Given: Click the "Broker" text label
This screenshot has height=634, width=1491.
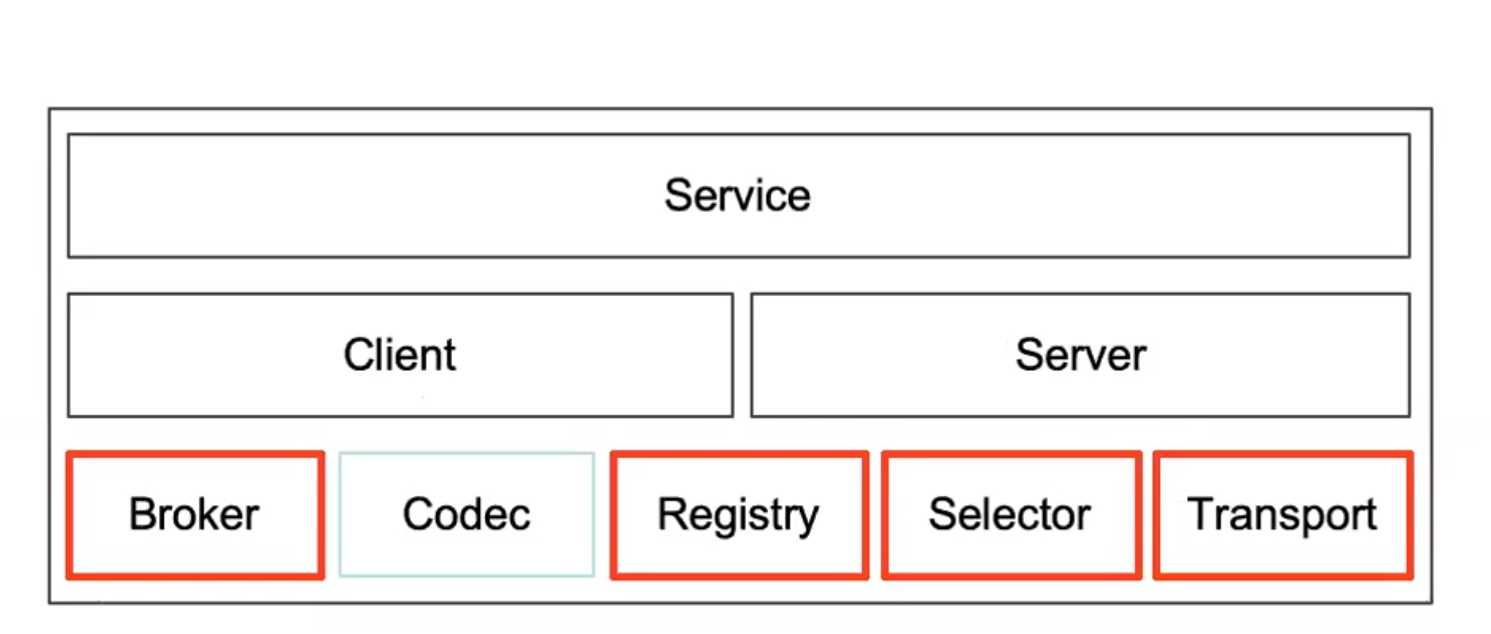Looking at the screenshot, I should coord(195,515).
